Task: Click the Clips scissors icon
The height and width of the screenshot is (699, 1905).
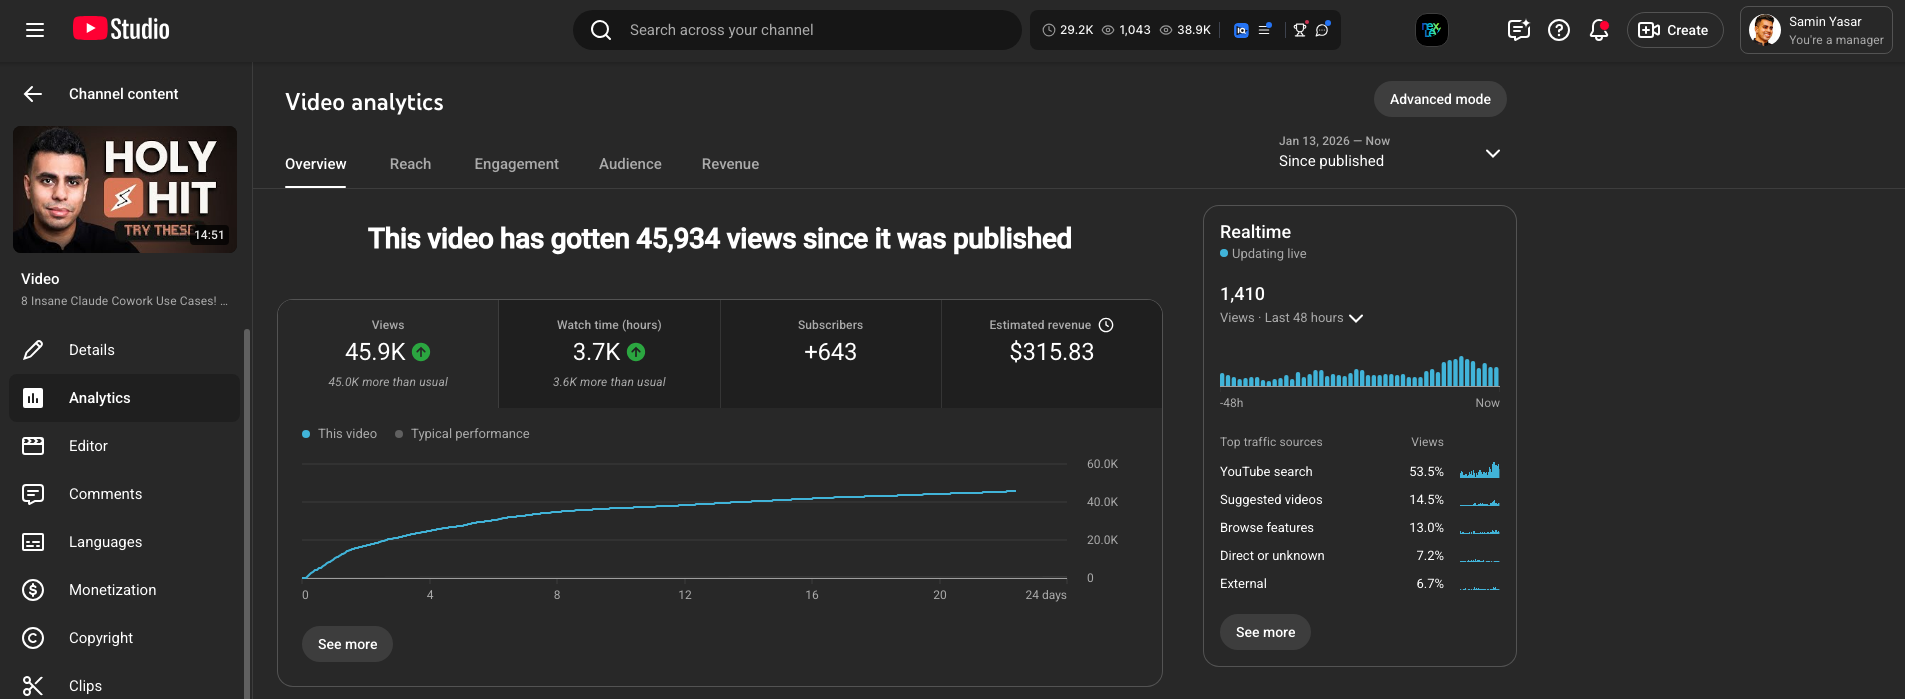Action: coord(33,685)
